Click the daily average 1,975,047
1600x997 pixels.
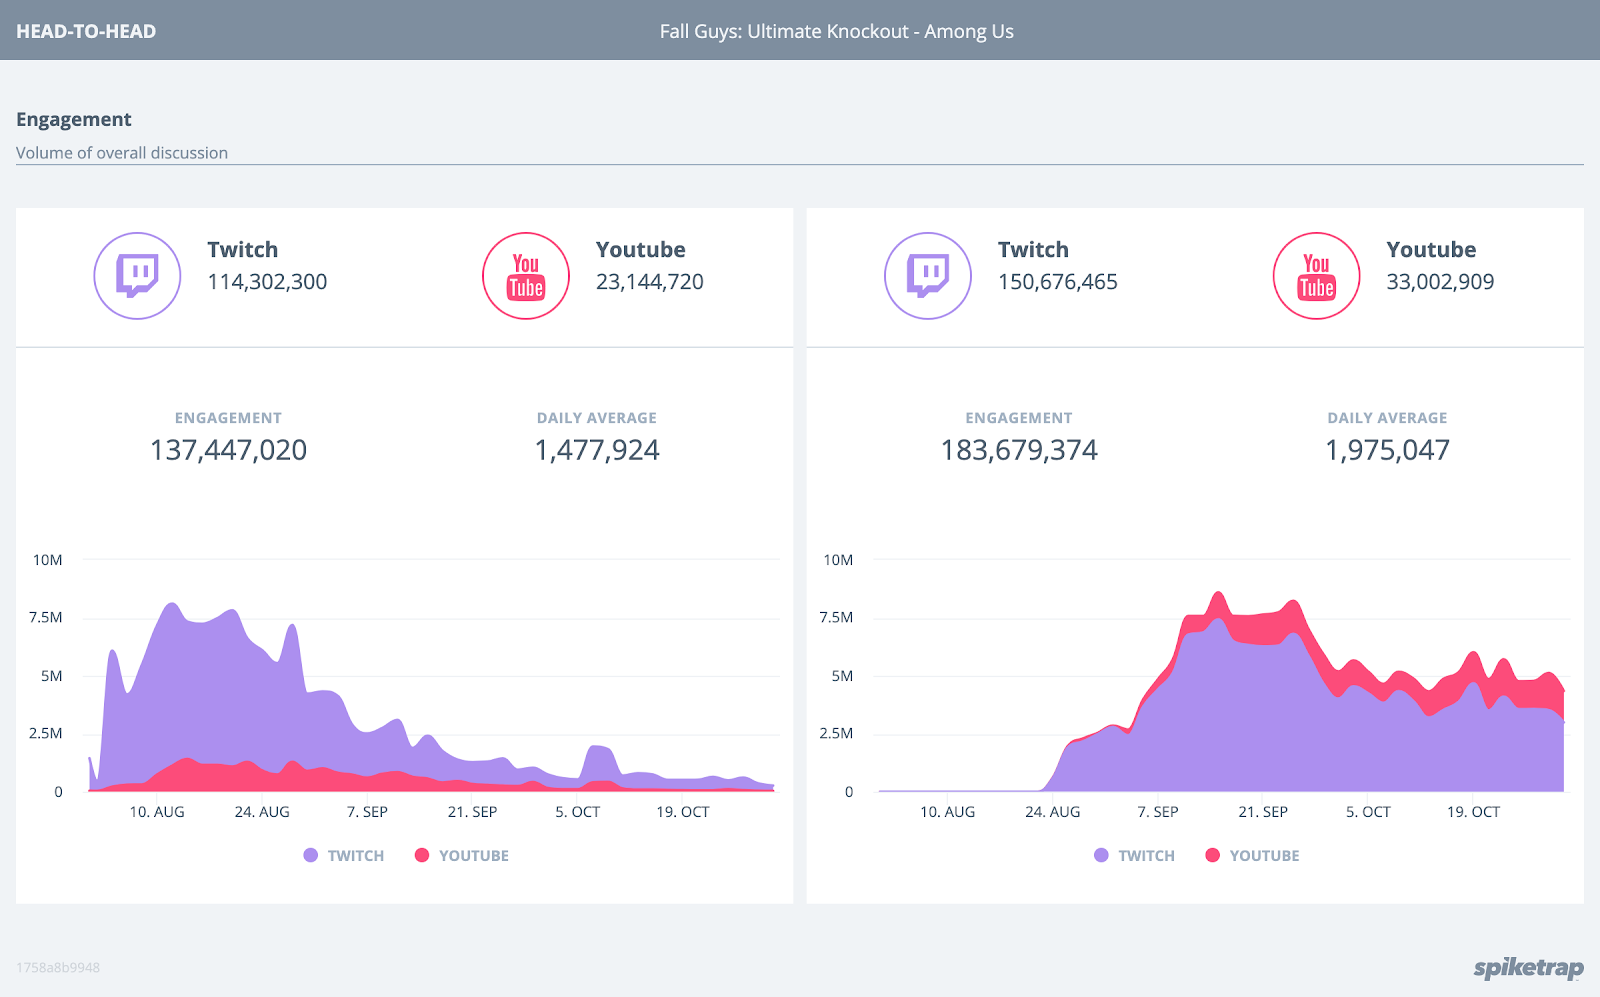pos(1387,450)
